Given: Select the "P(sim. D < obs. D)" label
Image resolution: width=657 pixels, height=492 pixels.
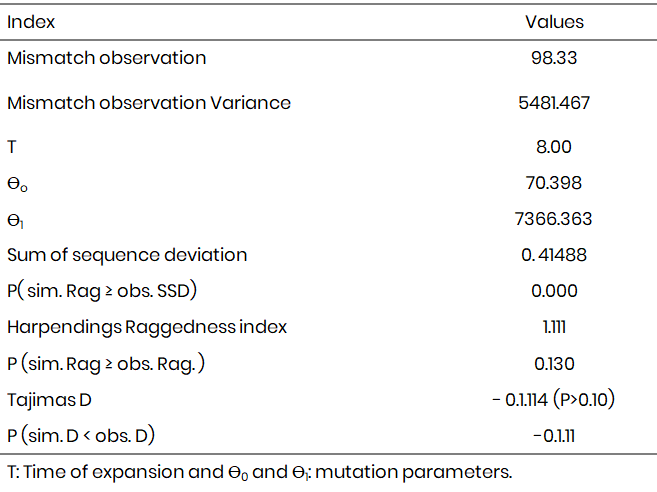Looking at the screenshot, I should (x=81, y=435).
